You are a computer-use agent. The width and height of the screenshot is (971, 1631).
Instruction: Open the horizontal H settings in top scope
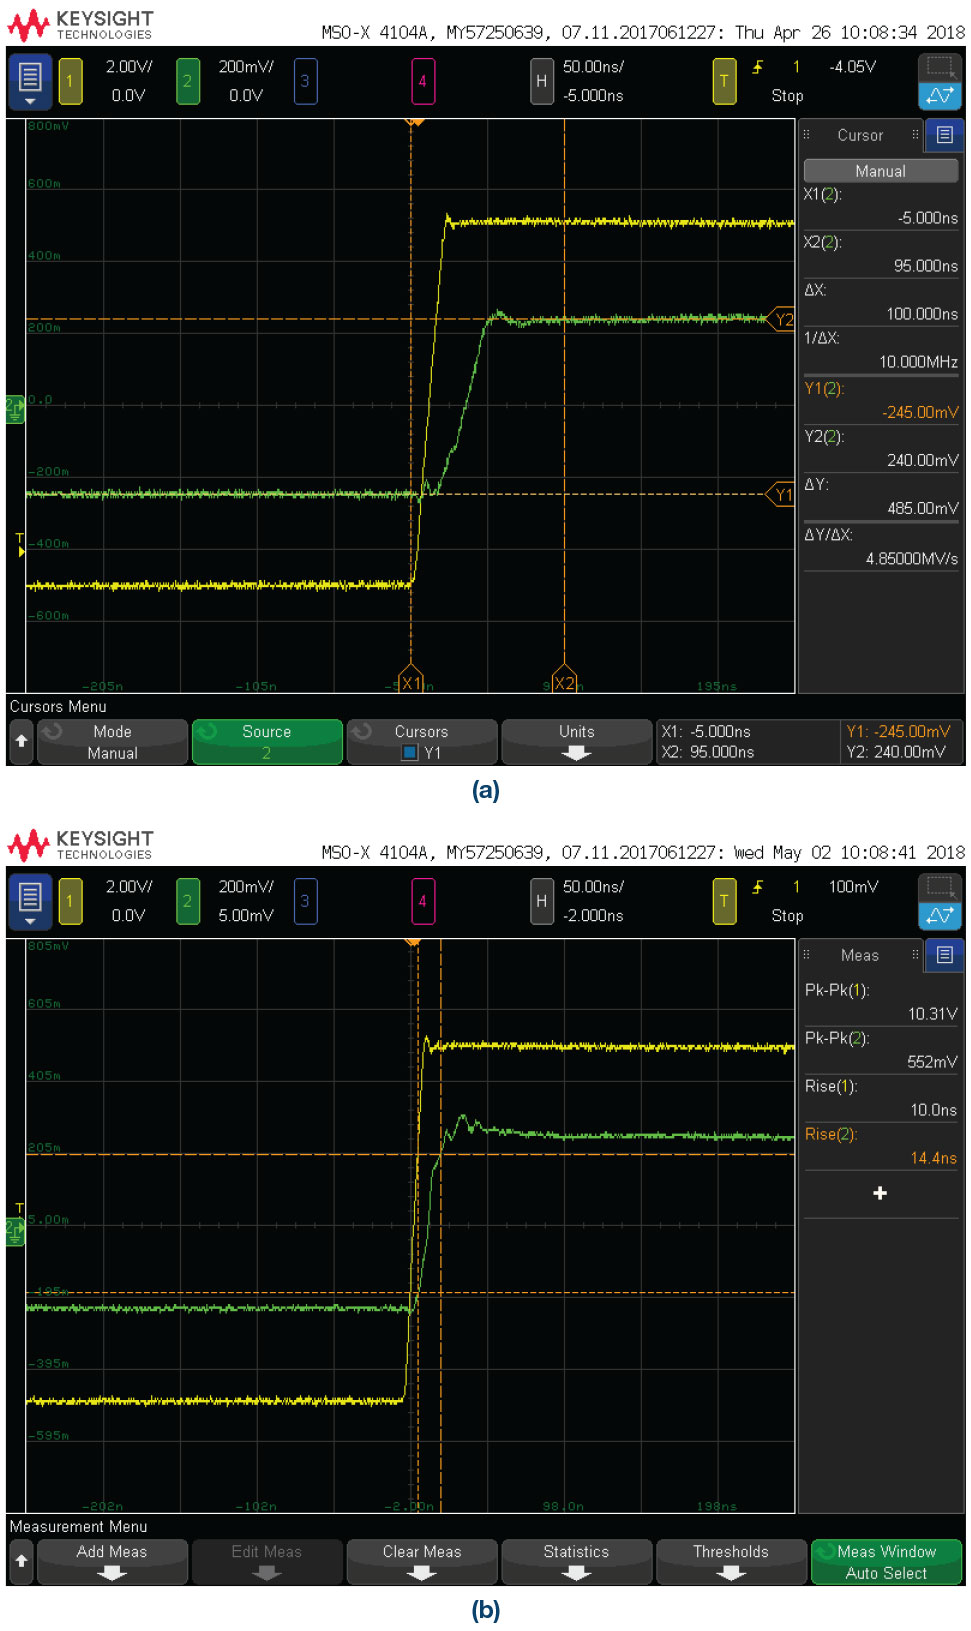click(541, 82)
